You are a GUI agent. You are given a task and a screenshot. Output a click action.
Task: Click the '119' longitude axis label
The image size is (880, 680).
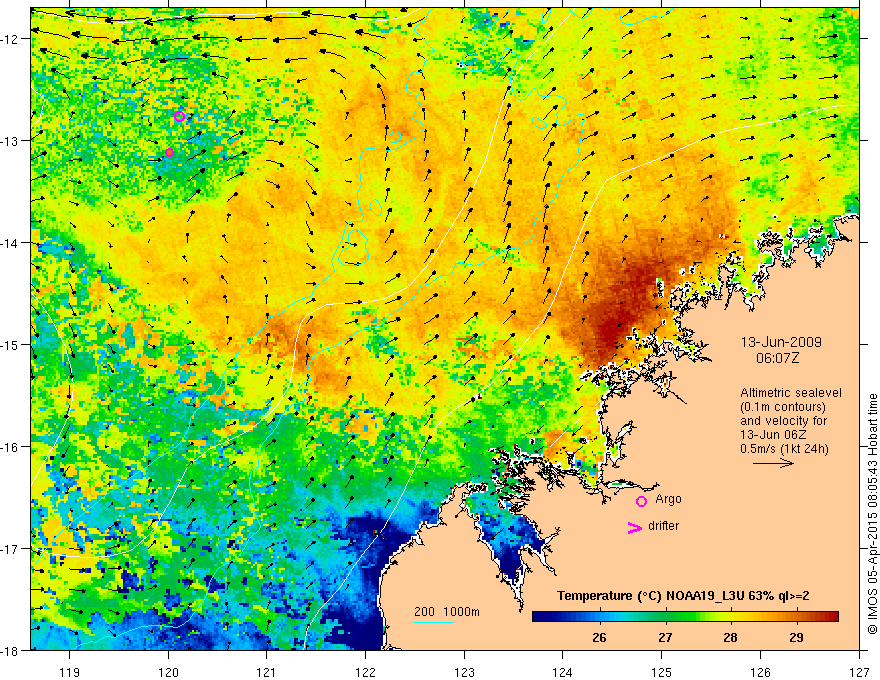tap(70, 672)
